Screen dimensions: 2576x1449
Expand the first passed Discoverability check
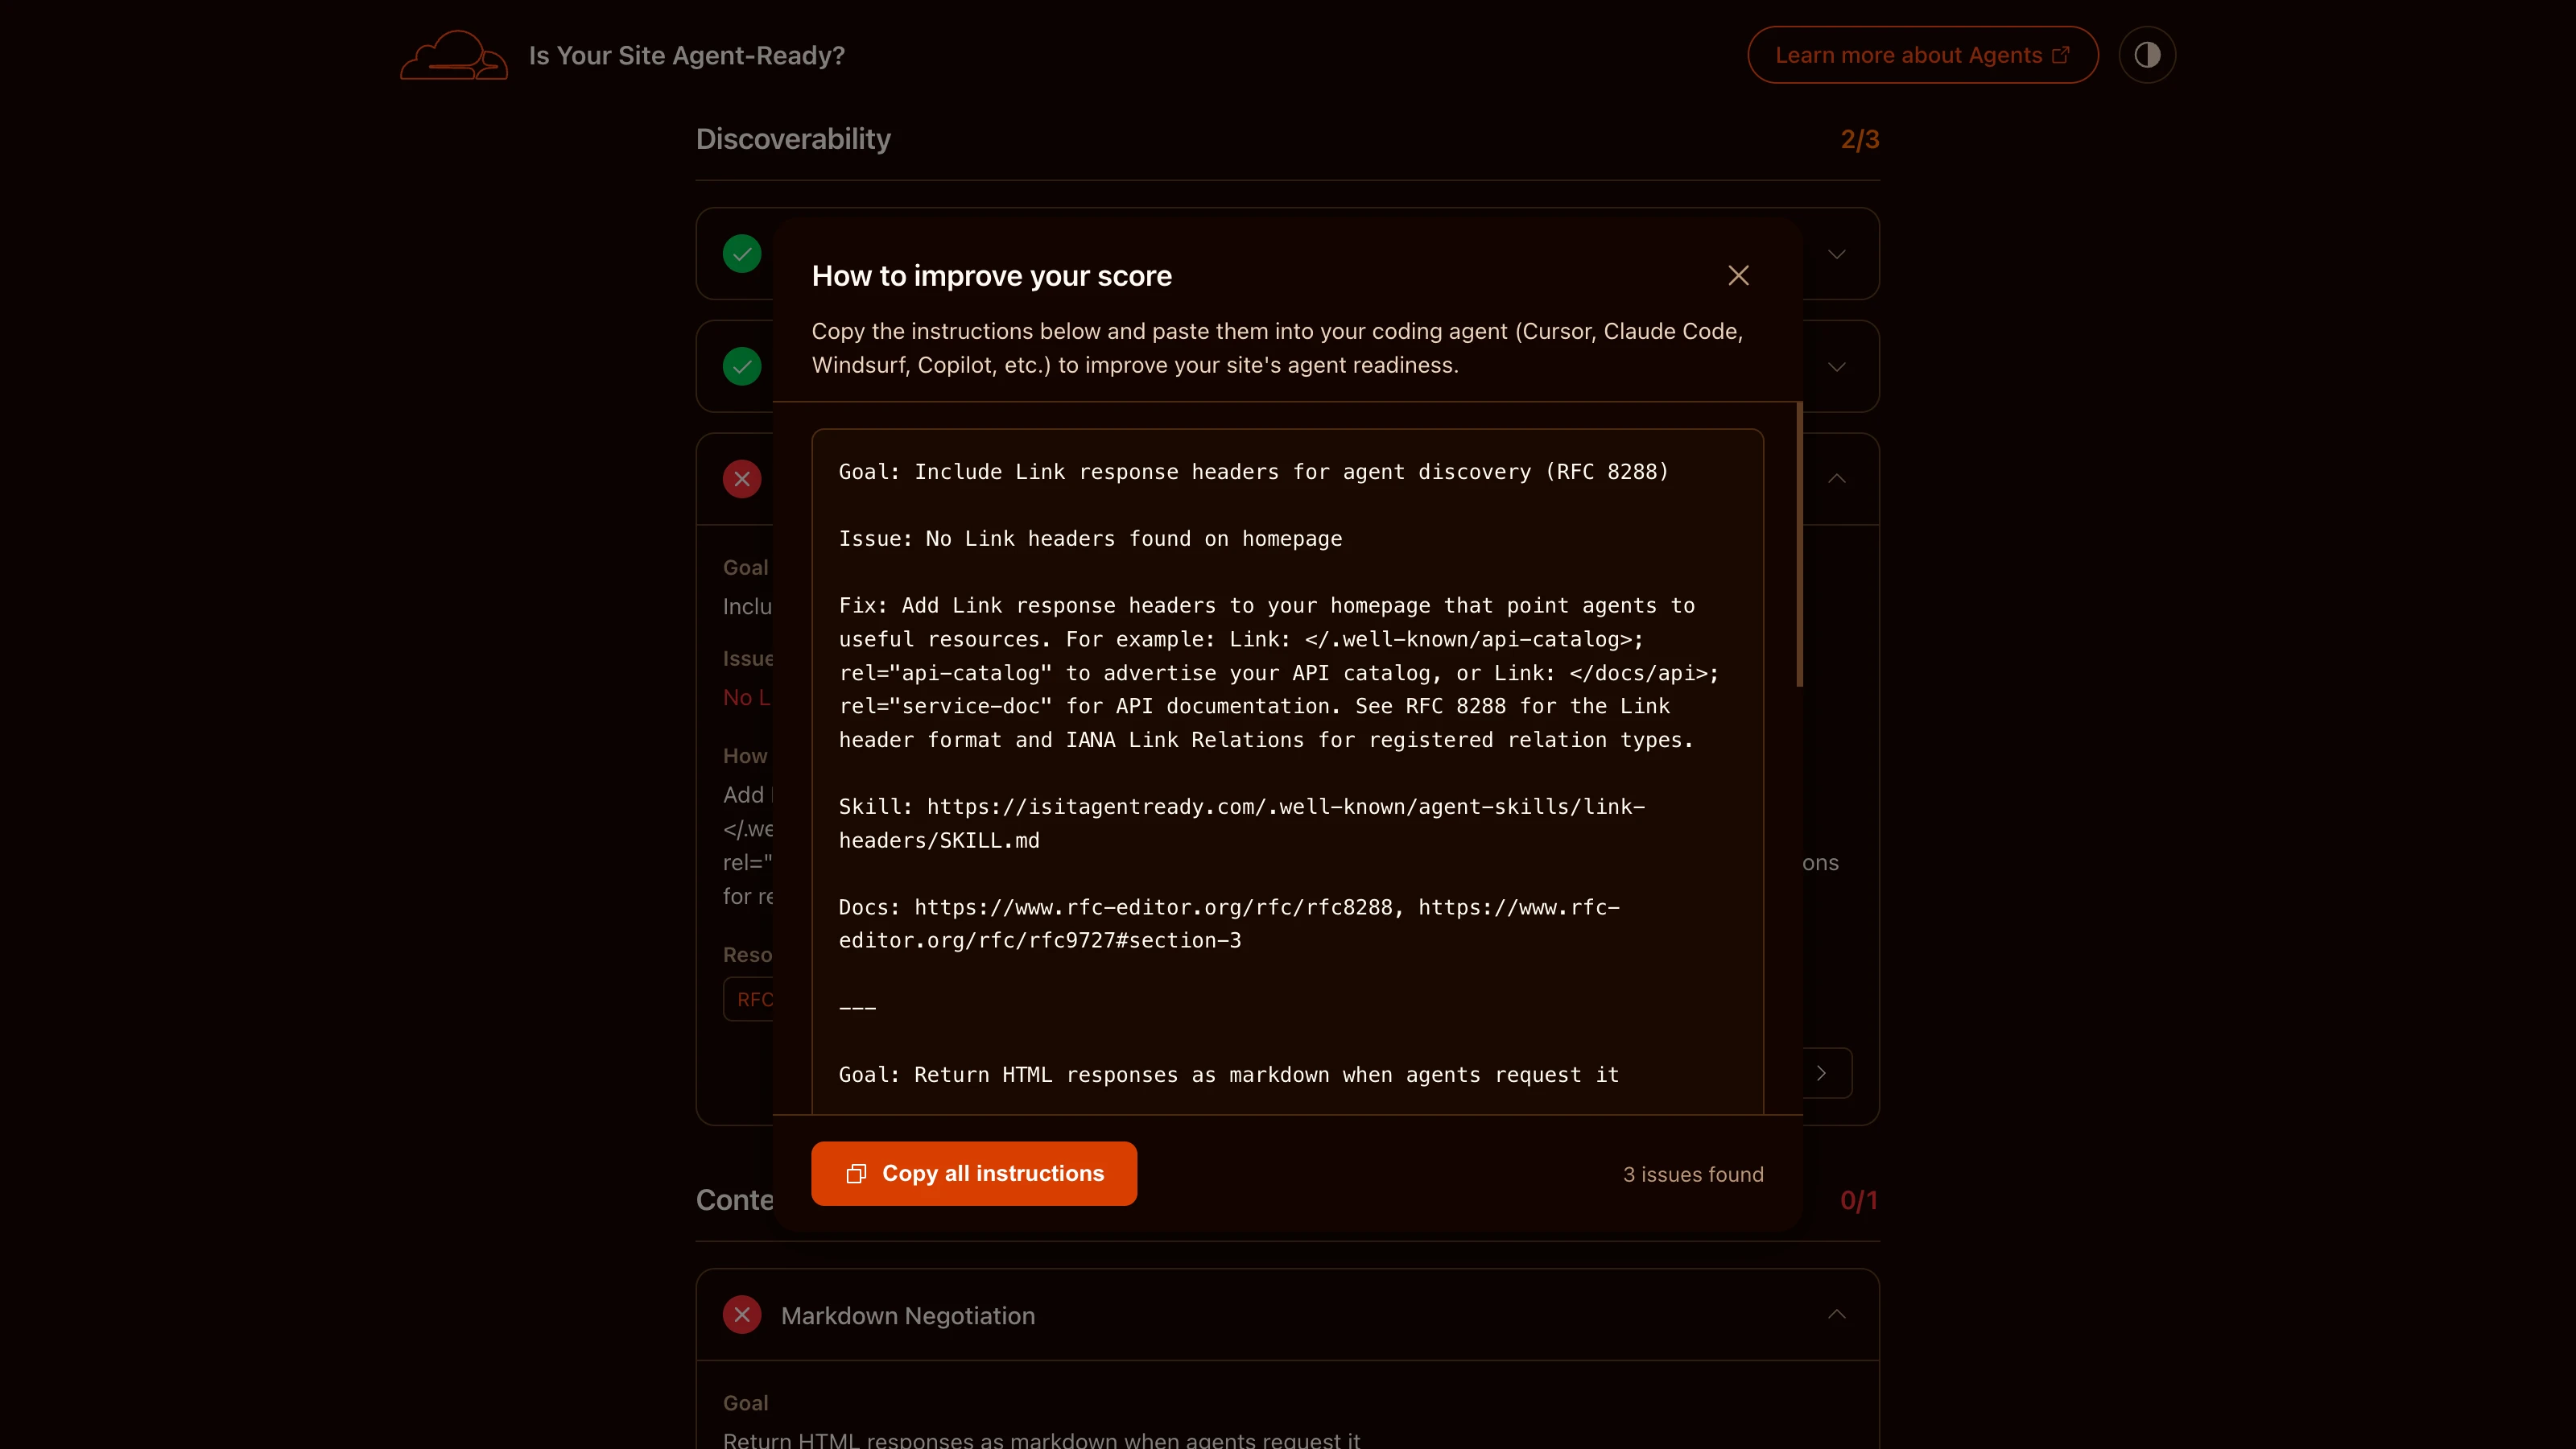(x=1836, y=254)
